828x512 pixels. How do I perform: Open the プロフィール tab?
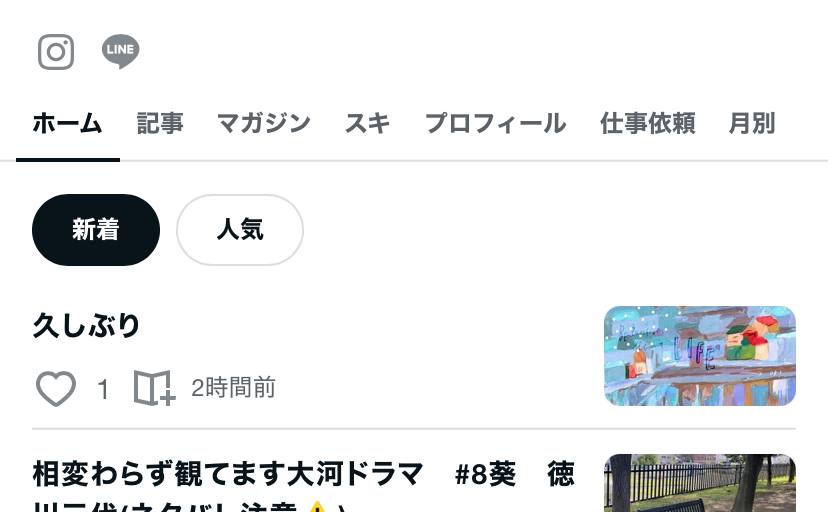495,124
